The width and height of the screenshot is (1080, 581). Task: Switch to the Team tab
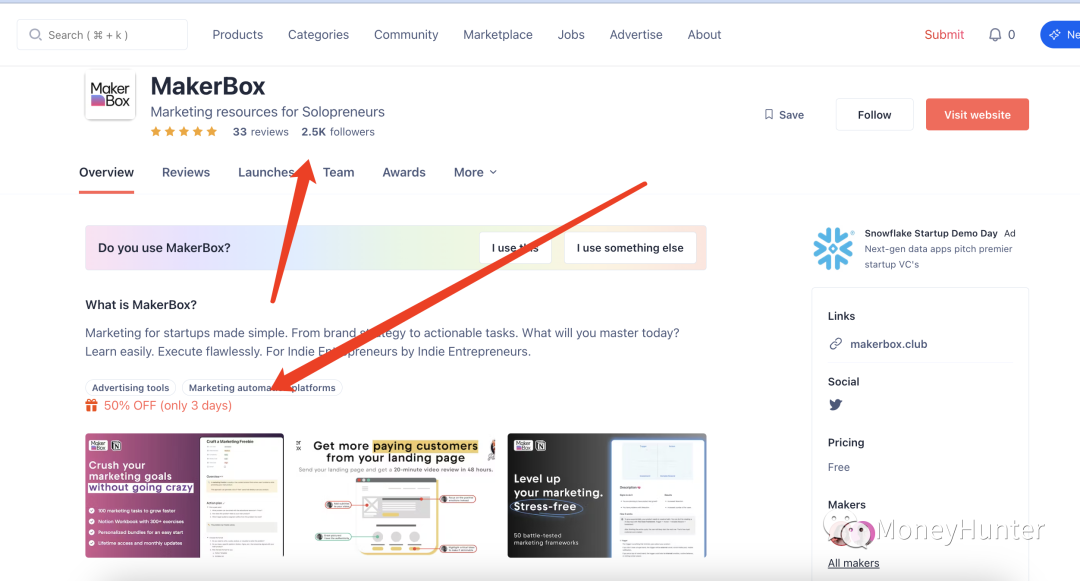(x=338, y=172)
